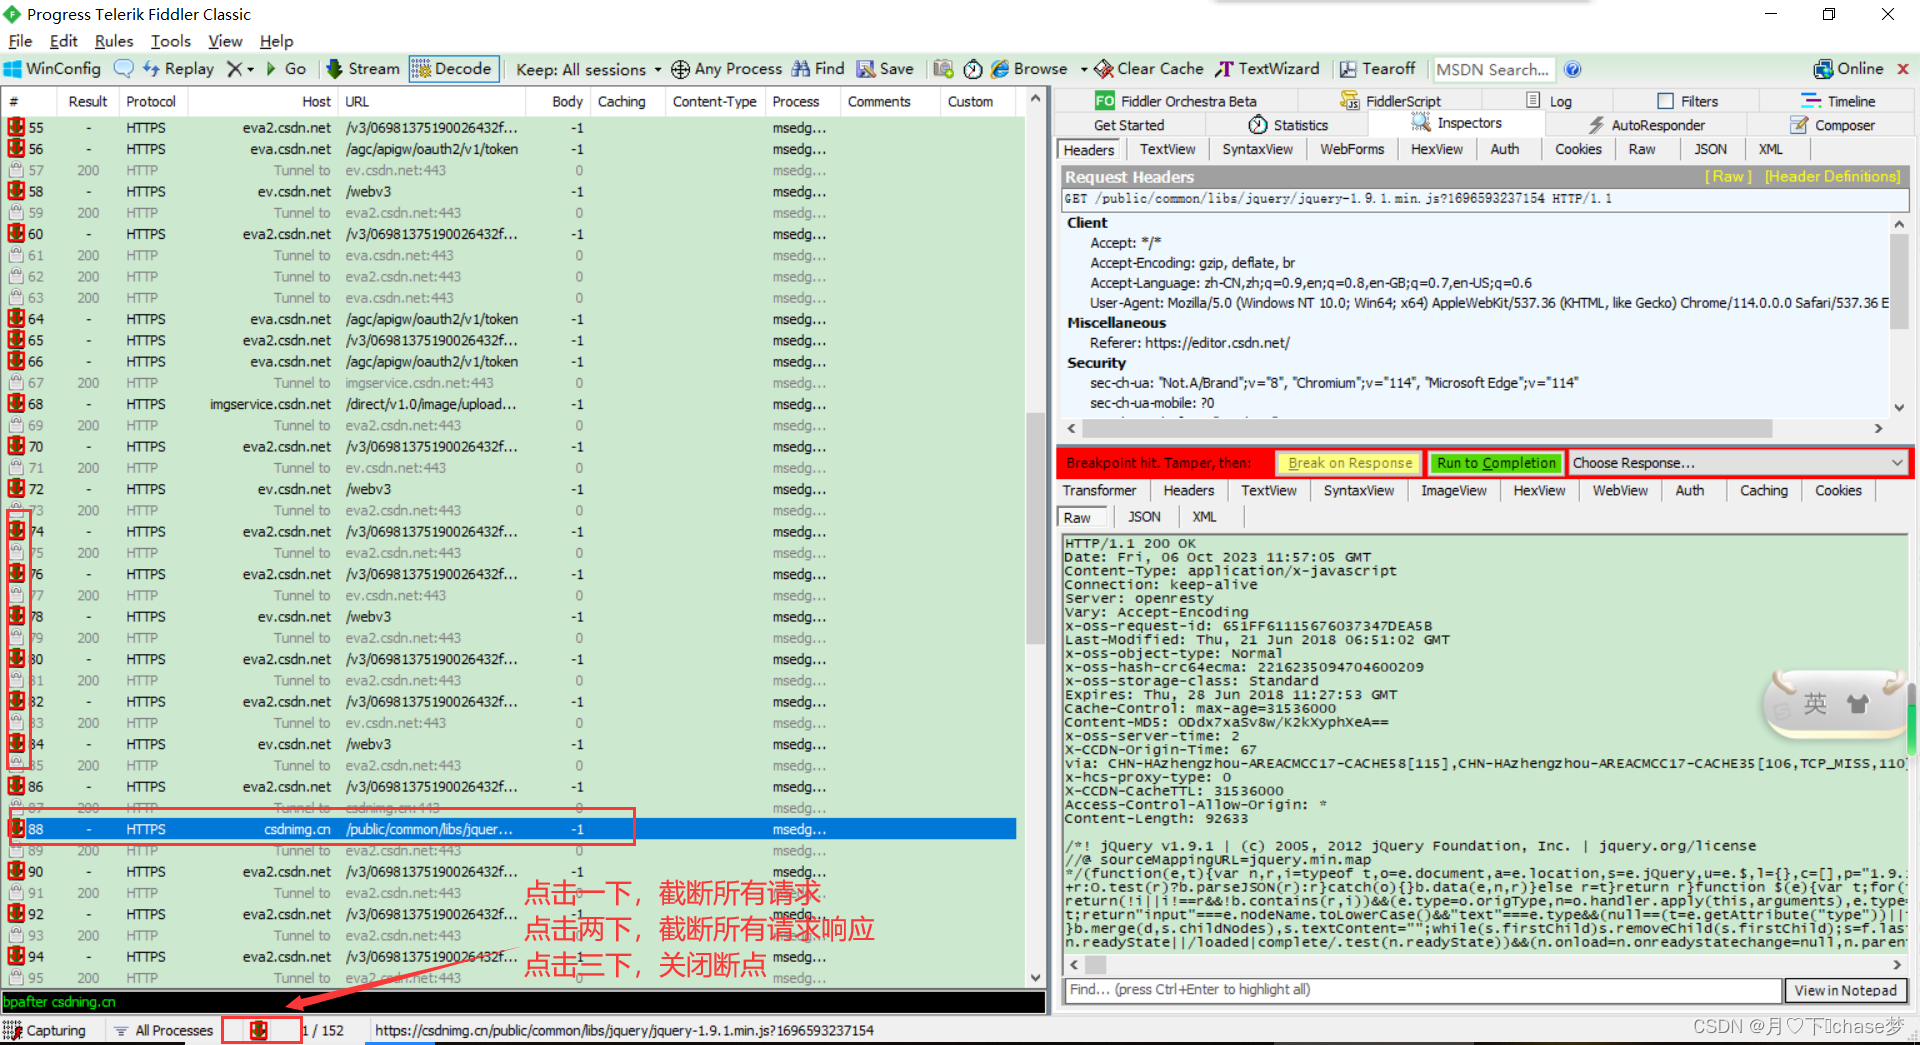Open the Composer tab

pos(1833,125)
